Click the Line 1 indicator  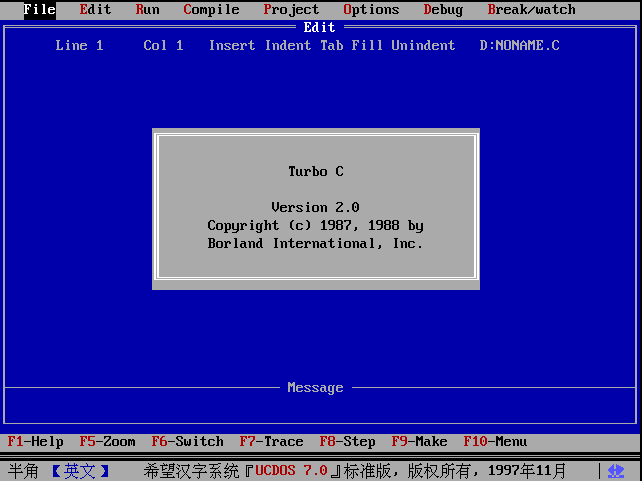click(x=79, y=45)
